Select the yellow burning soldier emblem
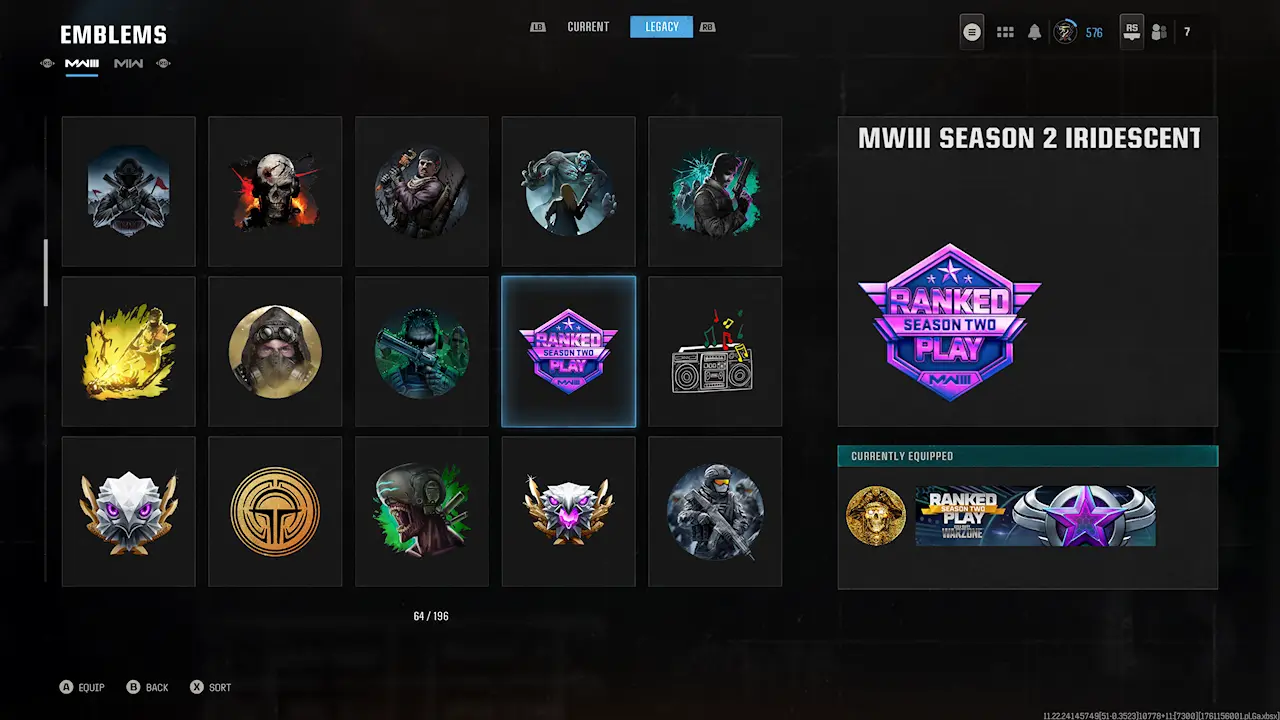The height and width of the screenshot is (720, 1280). (128, 351)
